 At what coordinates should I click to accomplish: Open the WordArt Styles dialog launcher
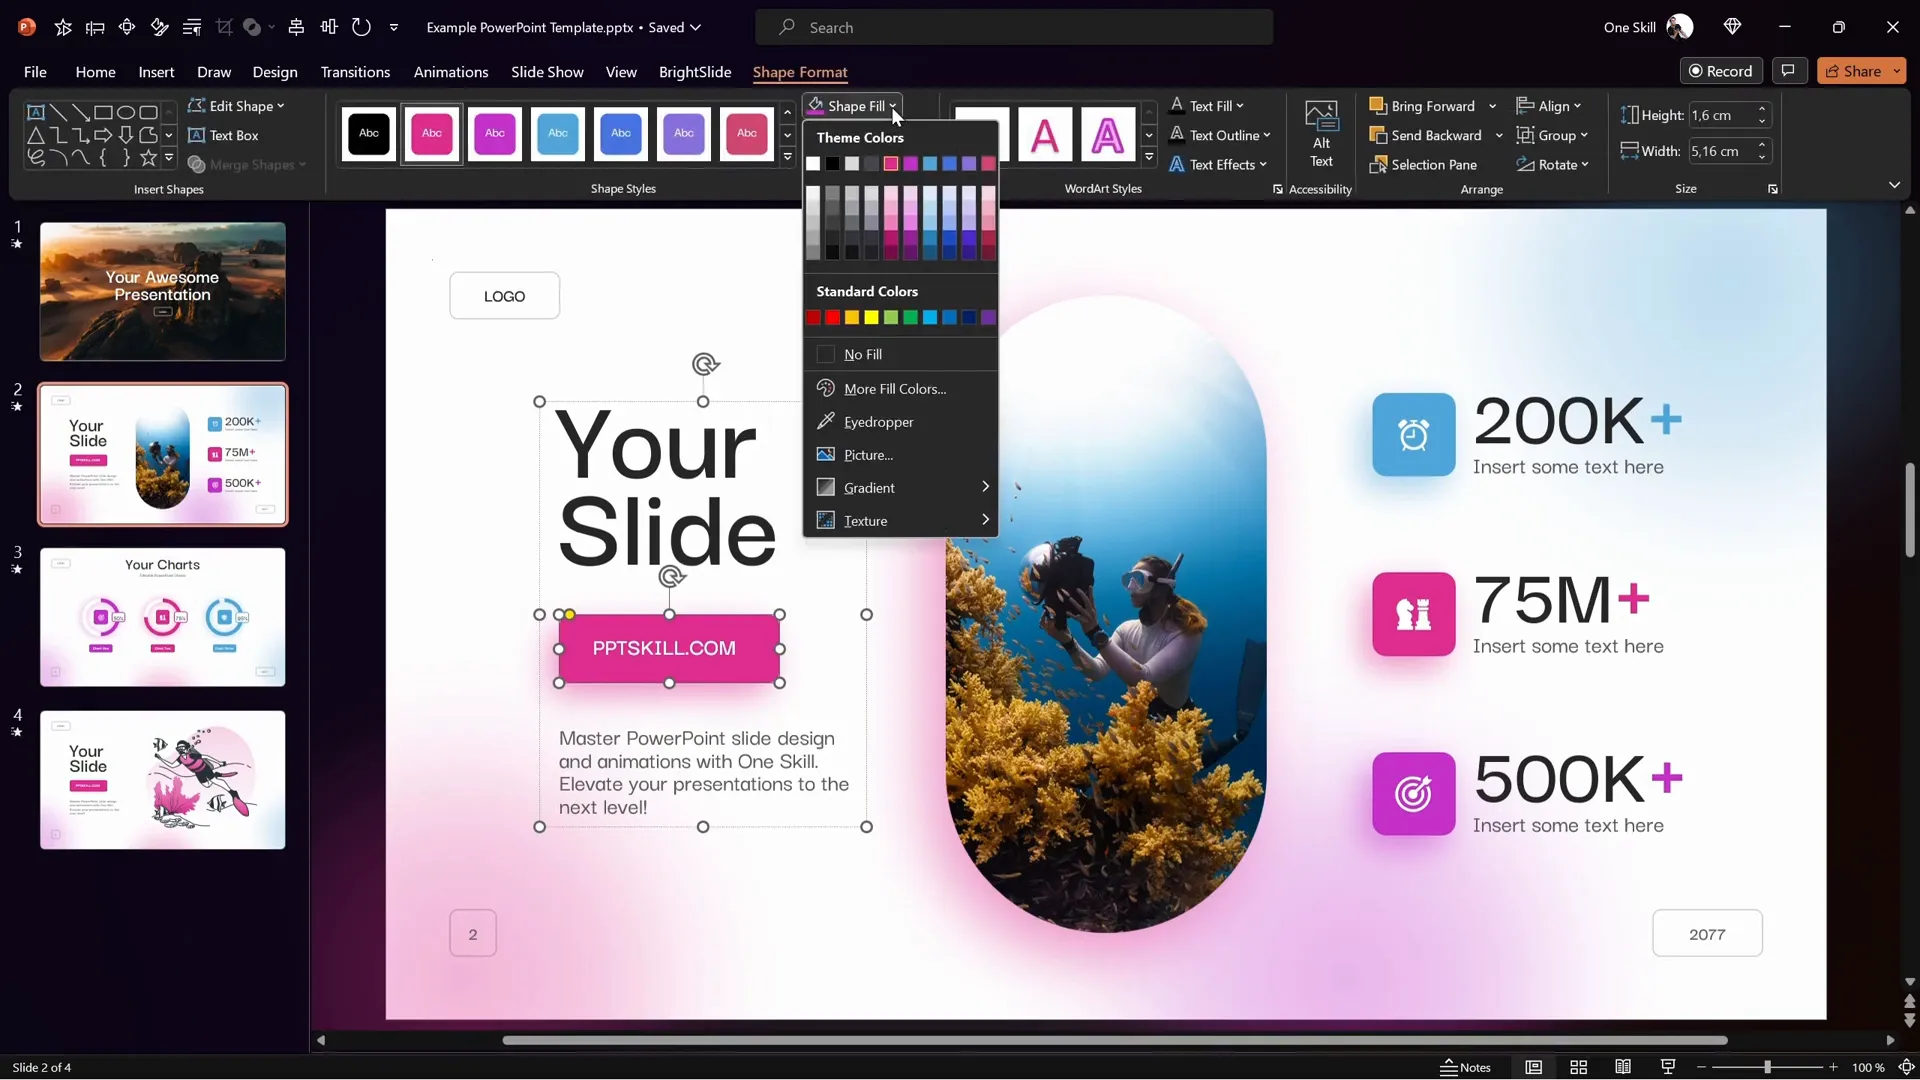(1277, 189)
